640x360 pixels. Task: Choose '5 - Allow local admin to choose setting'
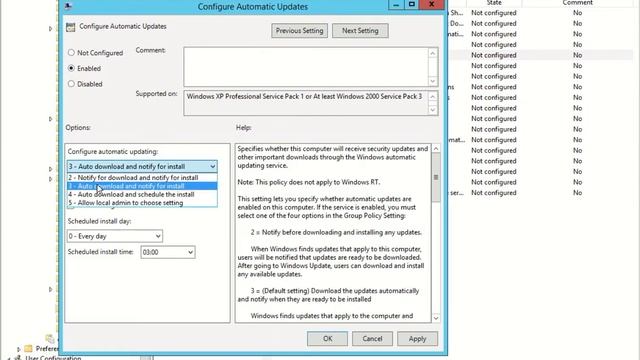(x=142, y=203)
